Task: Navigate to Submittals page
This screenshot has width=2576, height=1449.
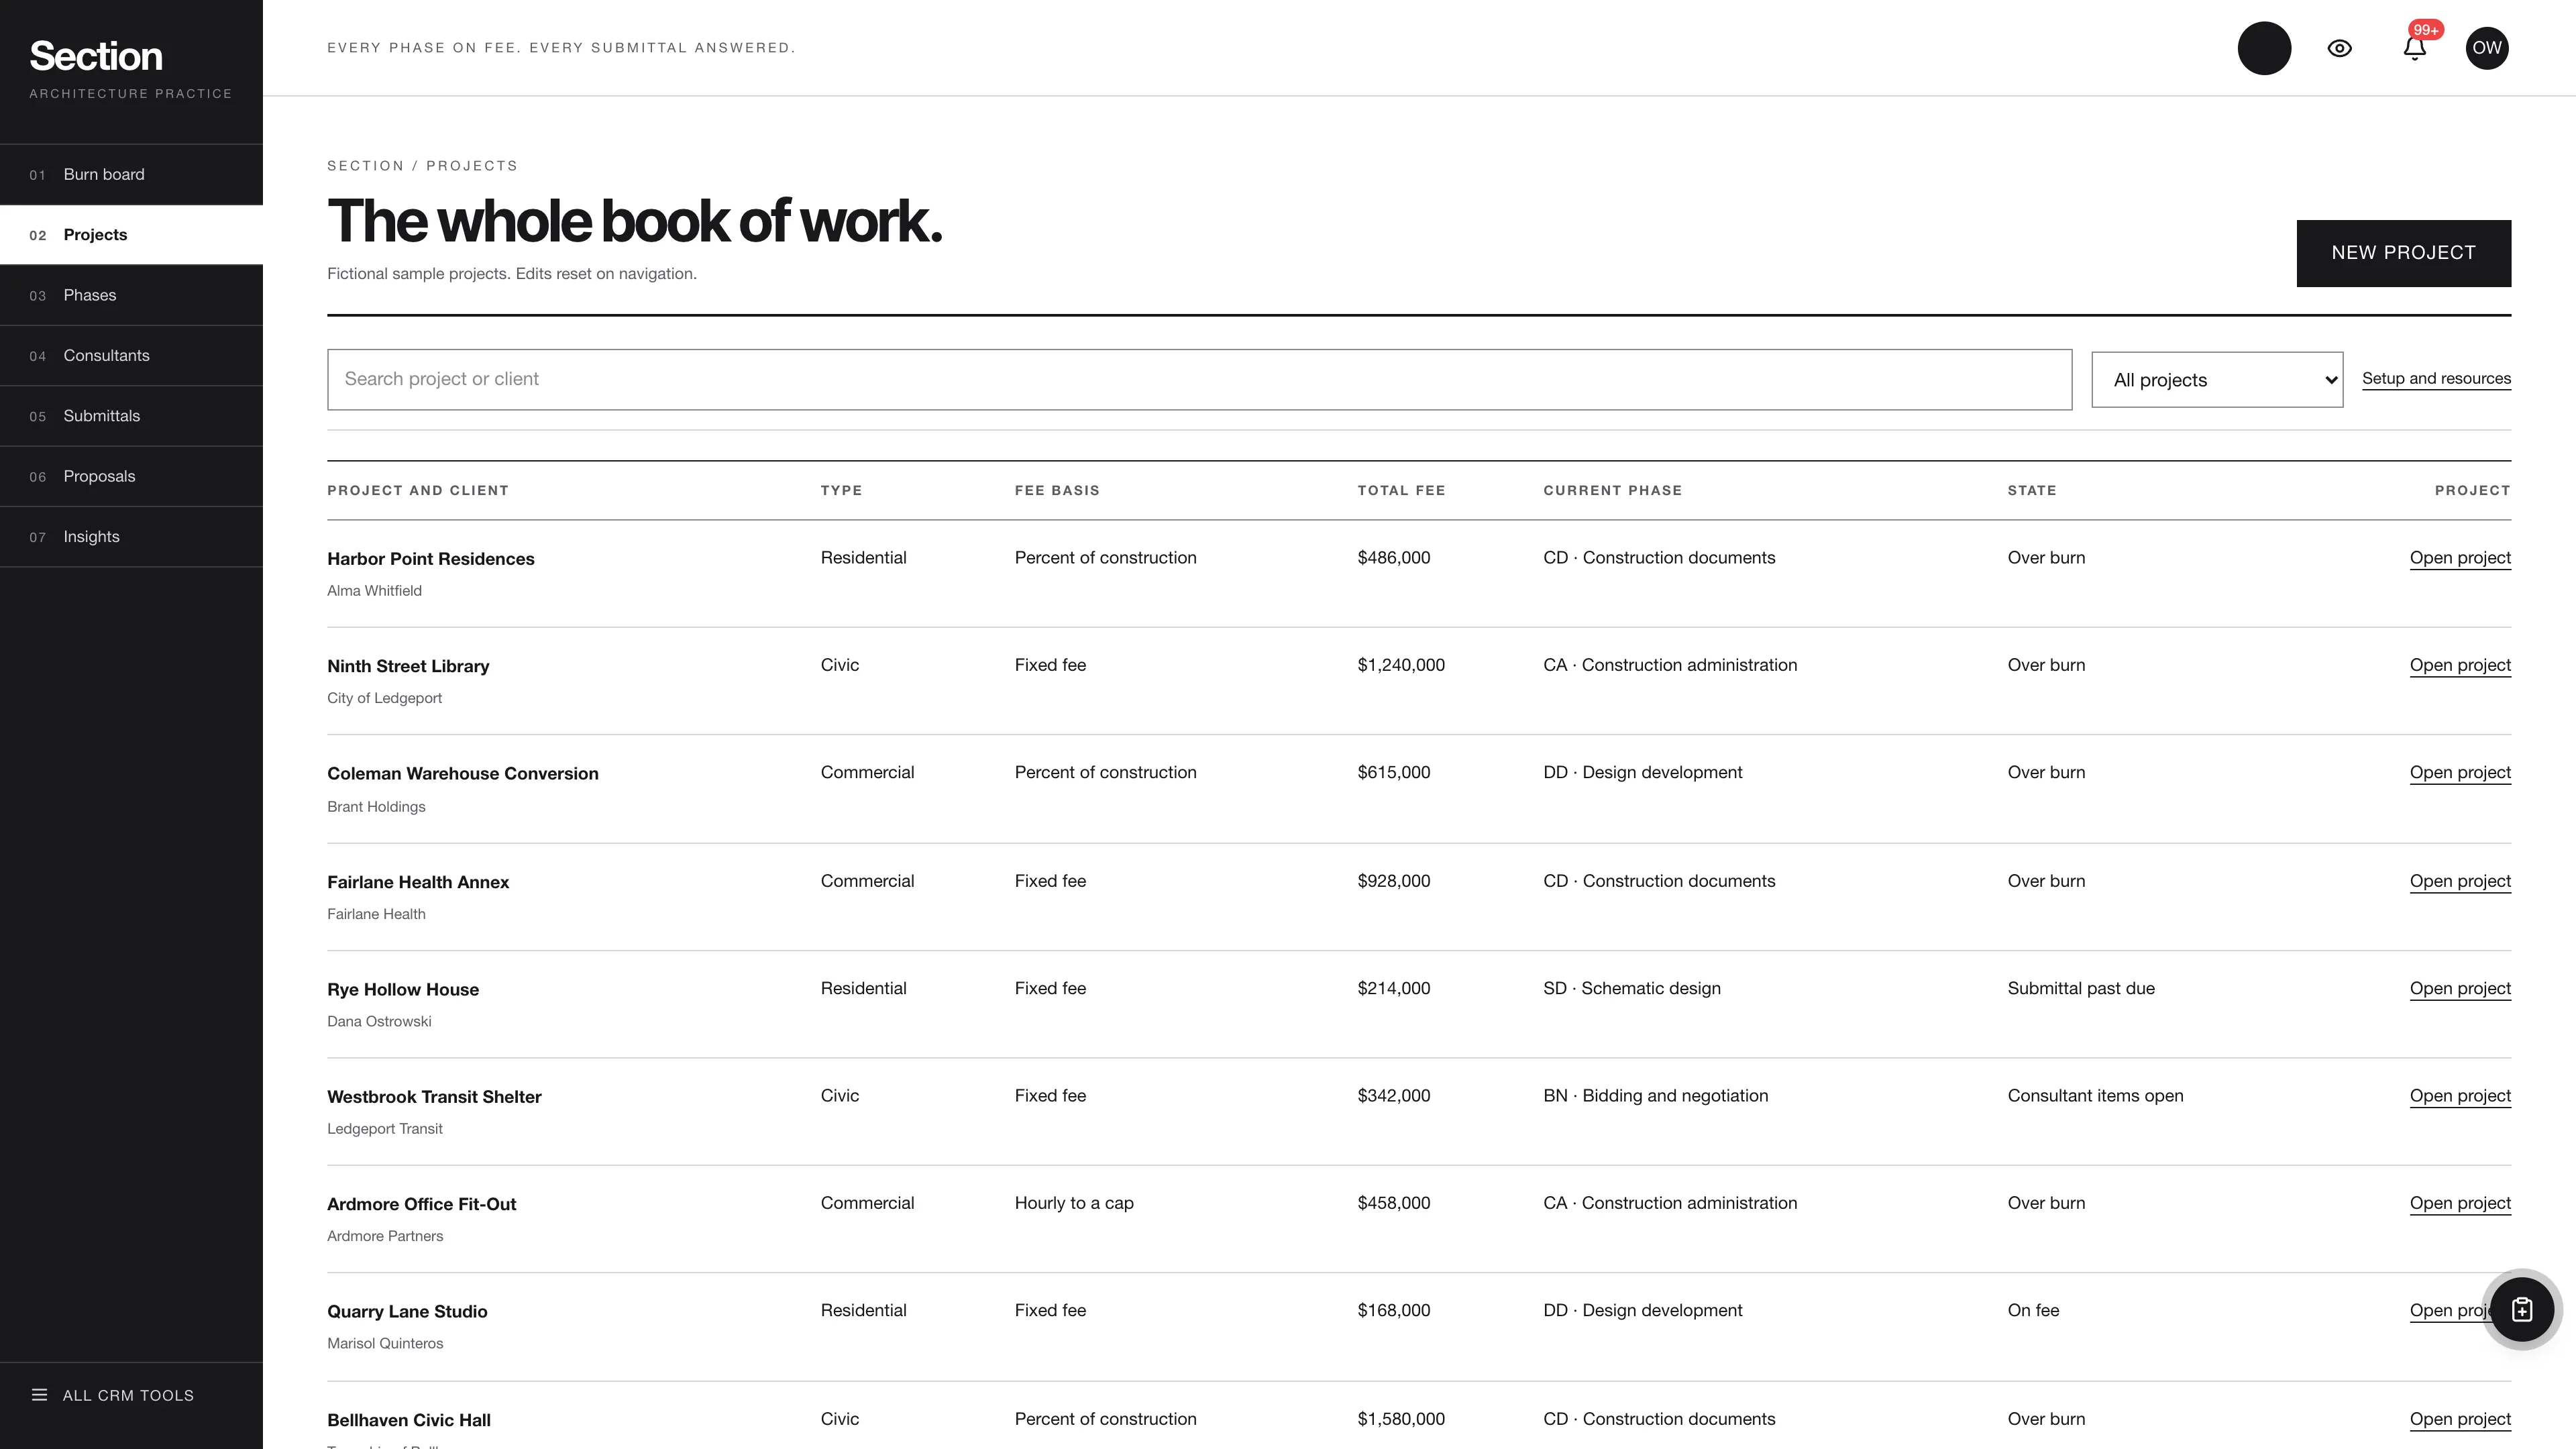Action: [131, 416]
